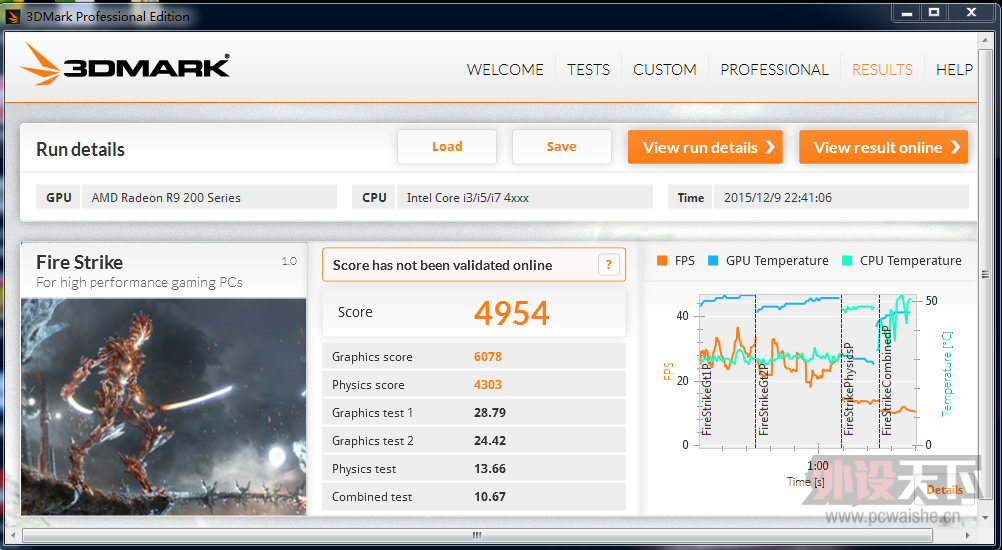
Task: Click the Graphics score value 6078
Action: 488,356
